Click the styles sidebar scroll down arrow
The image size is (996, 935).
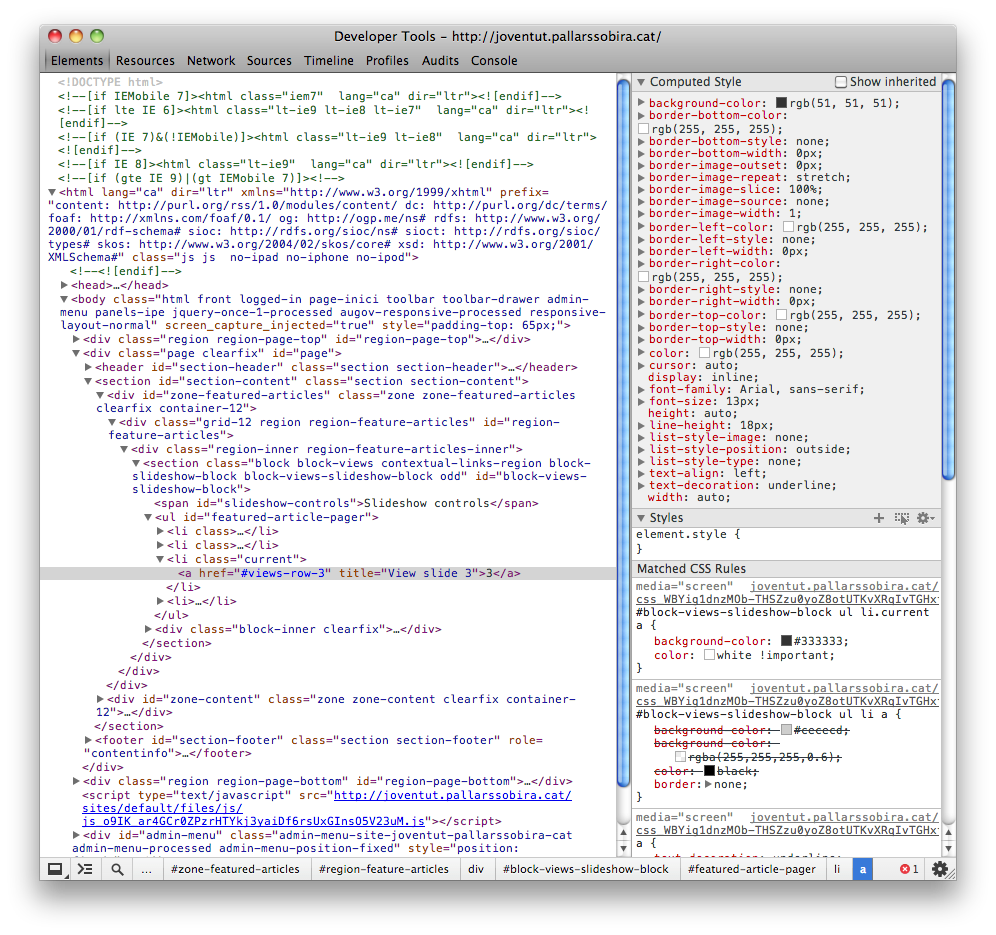click(948, 849)
